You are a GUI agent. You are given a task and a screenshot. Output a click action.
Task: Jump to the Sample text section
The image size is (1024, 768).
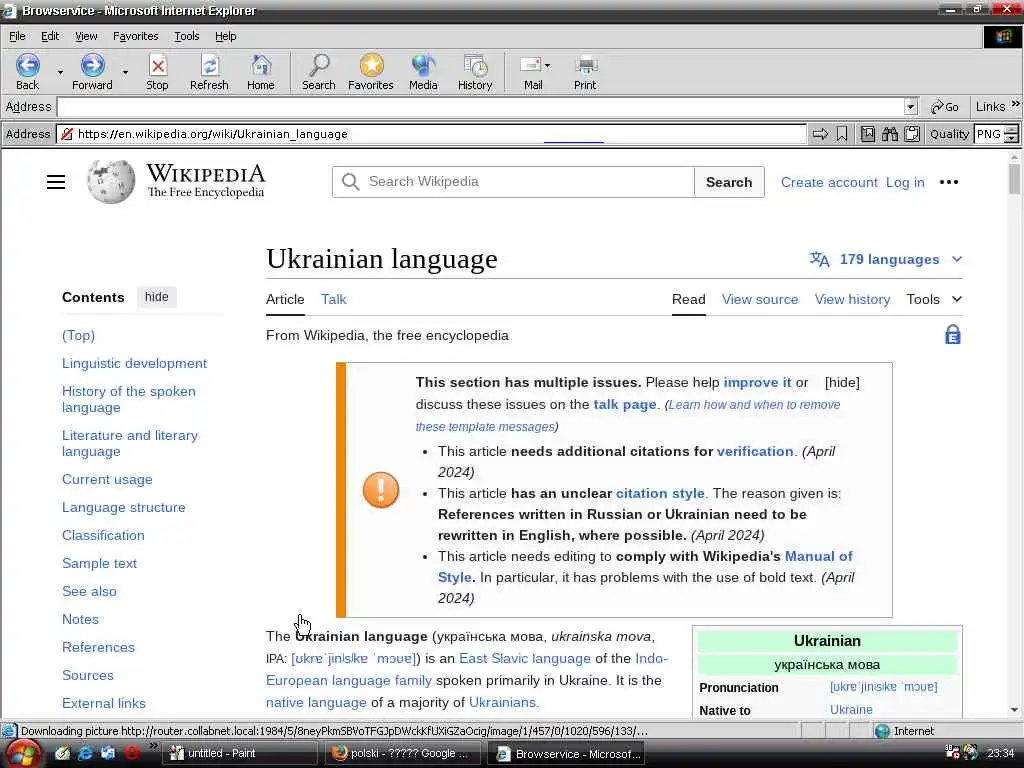point(99,563)
